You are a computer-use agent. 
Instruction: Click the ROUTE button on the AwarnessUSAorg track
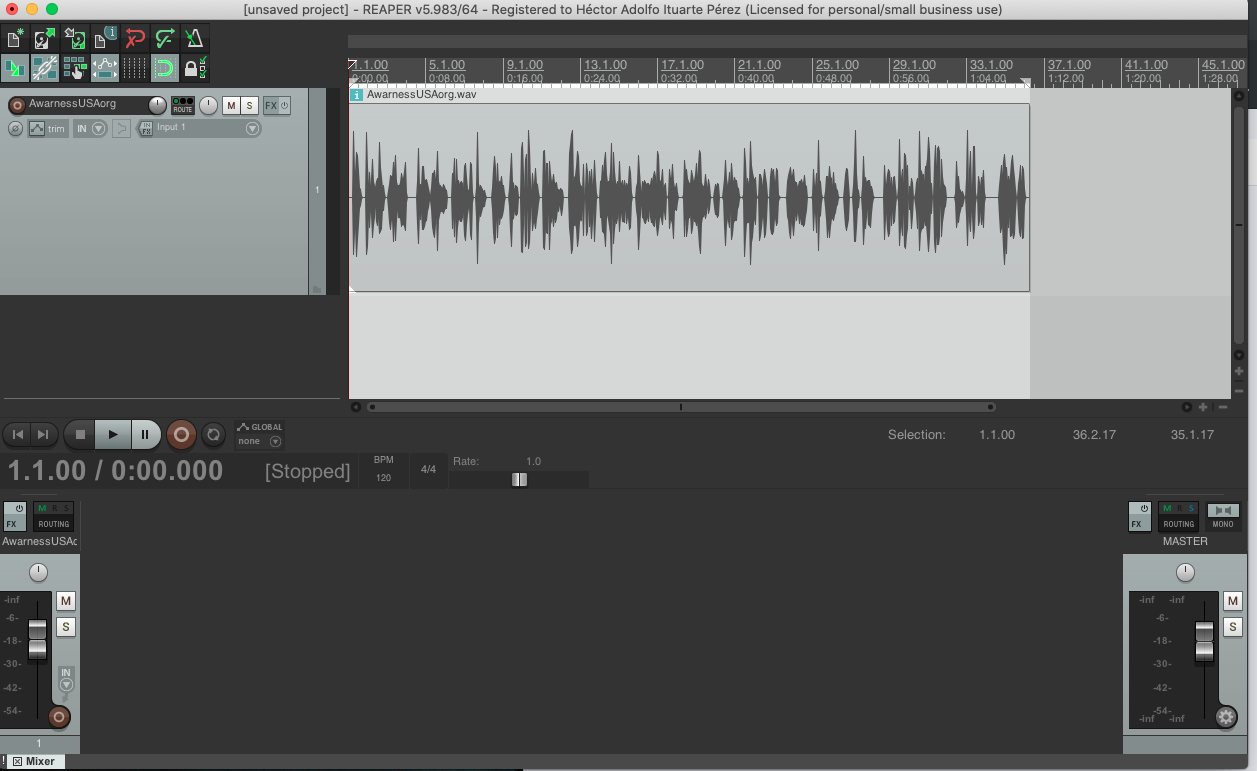pos(183,105)
